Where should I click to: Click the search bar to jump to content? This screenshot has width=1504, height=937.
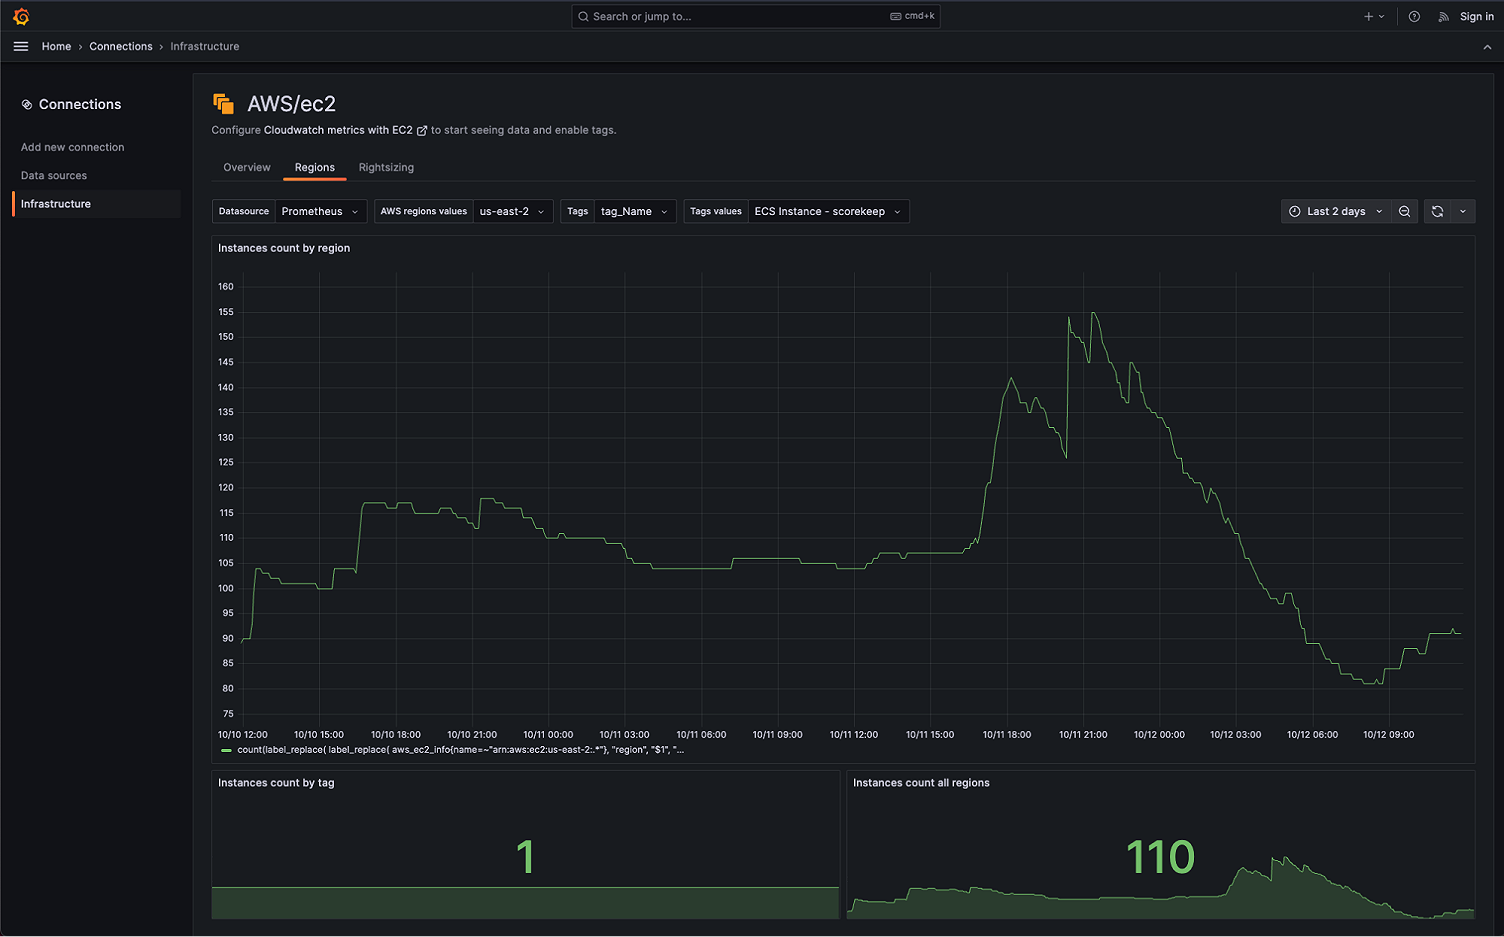(755, 16)
